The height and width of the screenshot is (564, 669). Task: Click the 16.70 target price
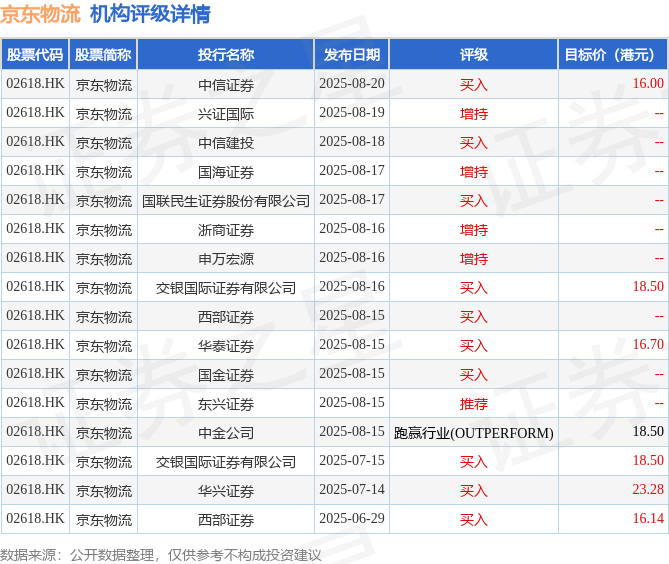(648, 344)
